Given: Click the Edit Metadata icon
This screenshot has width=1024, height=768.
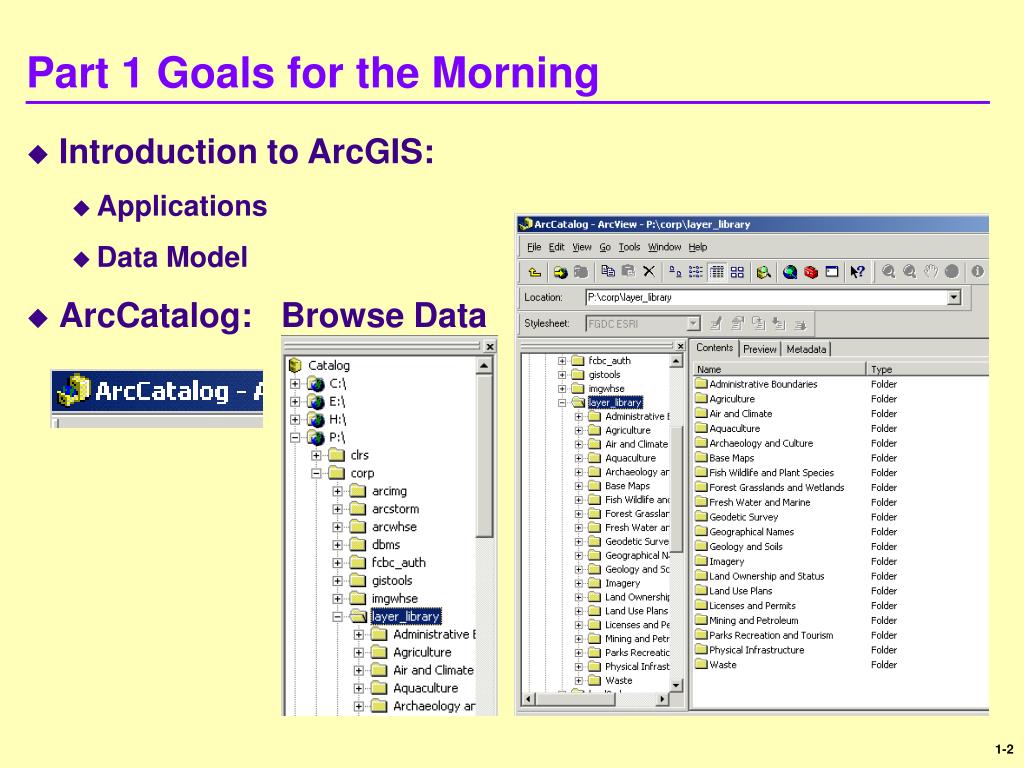Looking at the screenshot, I should 716,323.
